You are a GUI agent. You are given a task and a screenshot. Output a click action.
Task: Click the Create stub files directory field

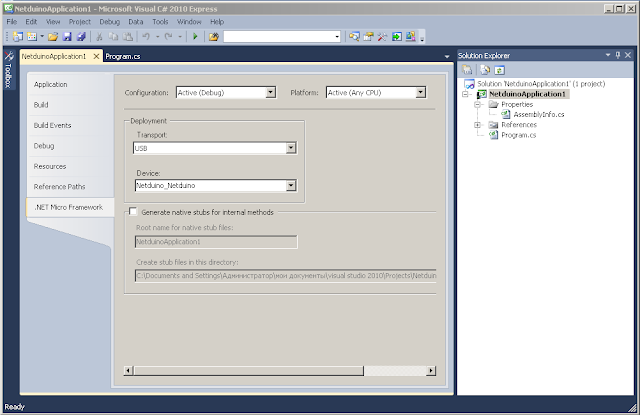(x=285, y=275)
